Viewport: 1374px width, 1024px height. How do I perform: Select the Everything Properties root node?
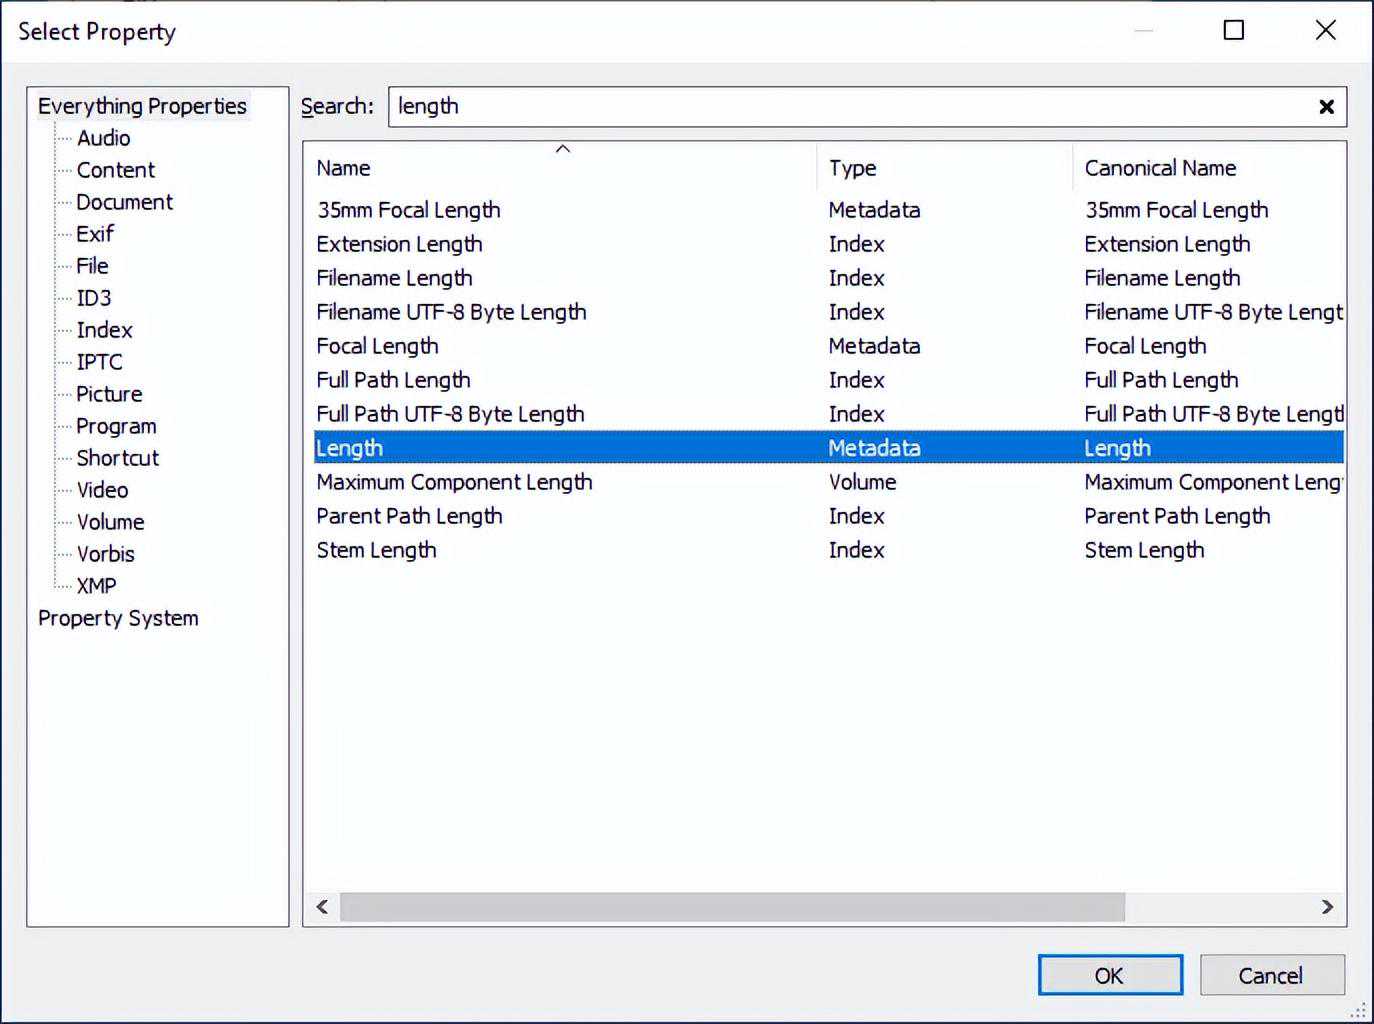[142, 106]
